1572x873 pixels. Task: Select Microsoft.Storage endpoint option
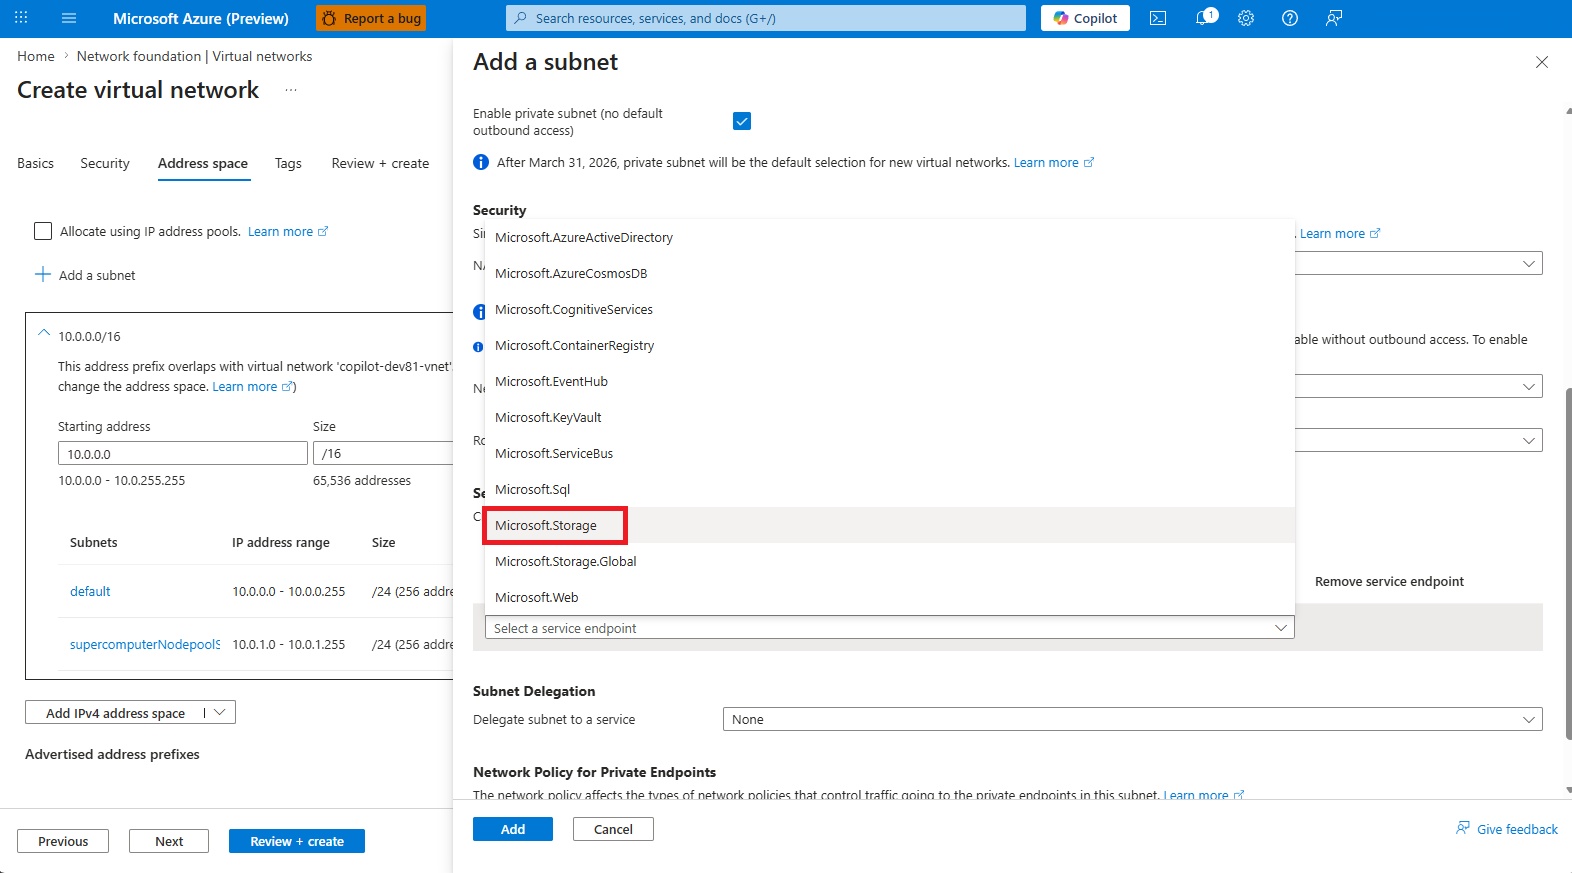[890, 525]
